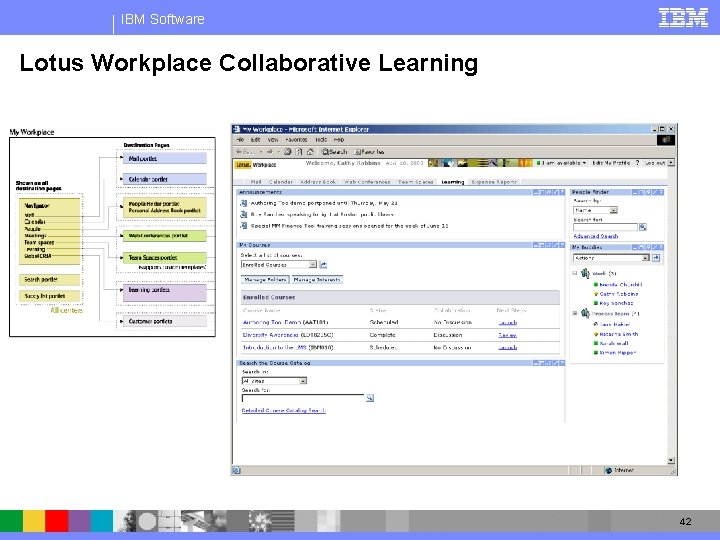This screenshot has height=540, width=720.
Task: Minimize the Search the Course Catalog portlet
Action: pyautogui.click(x=535, y=363)
